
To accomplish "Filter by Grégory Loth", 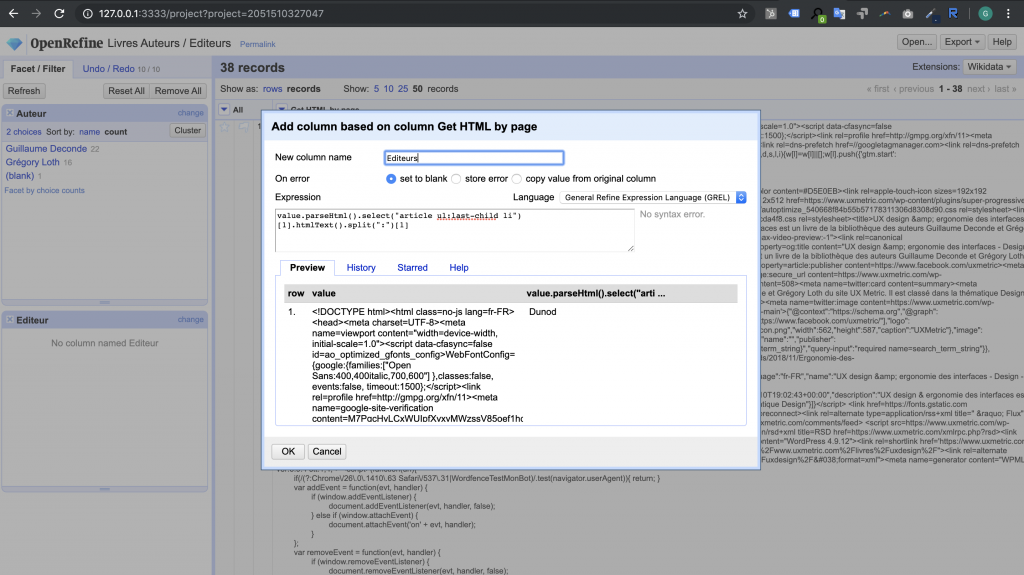I will coord(33,162).
